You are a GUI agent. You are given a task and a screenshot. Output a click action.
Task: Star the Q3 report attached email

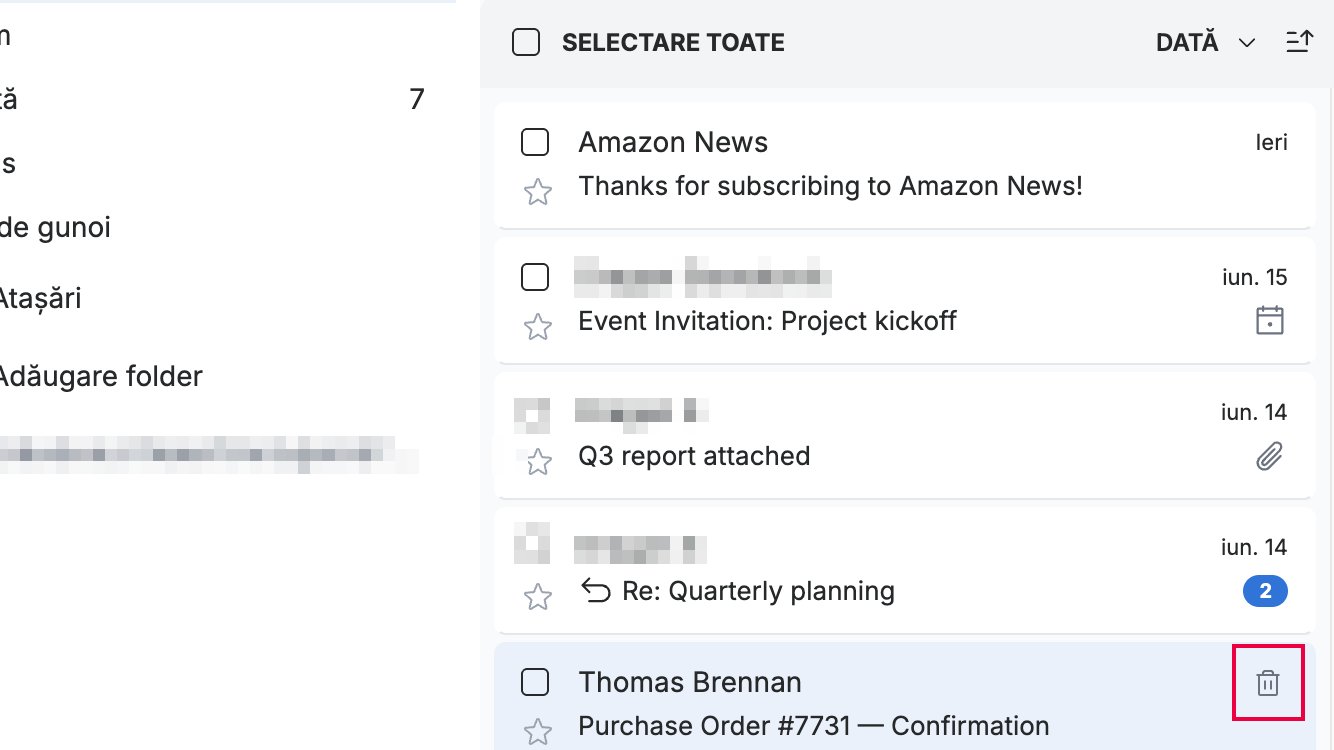(538, 462)
